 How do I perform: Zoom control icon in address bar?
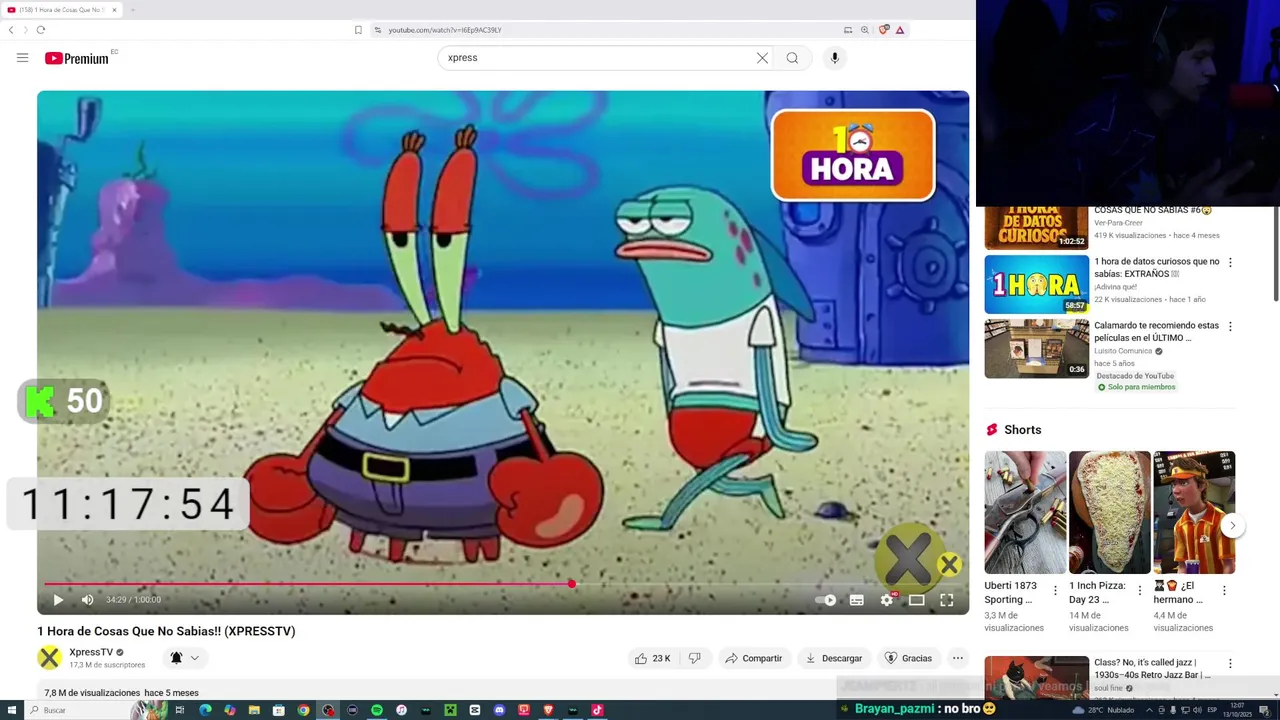(x=865, y=30)
